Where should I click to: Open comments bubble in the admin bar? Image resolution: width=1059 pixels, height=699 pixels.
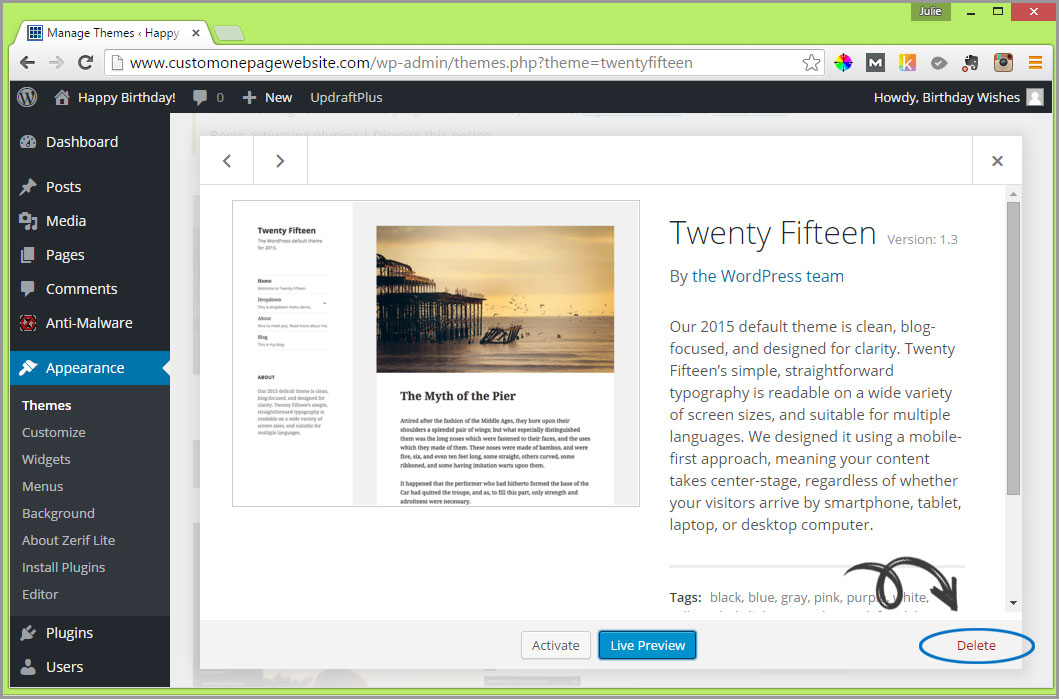[200, 97]
